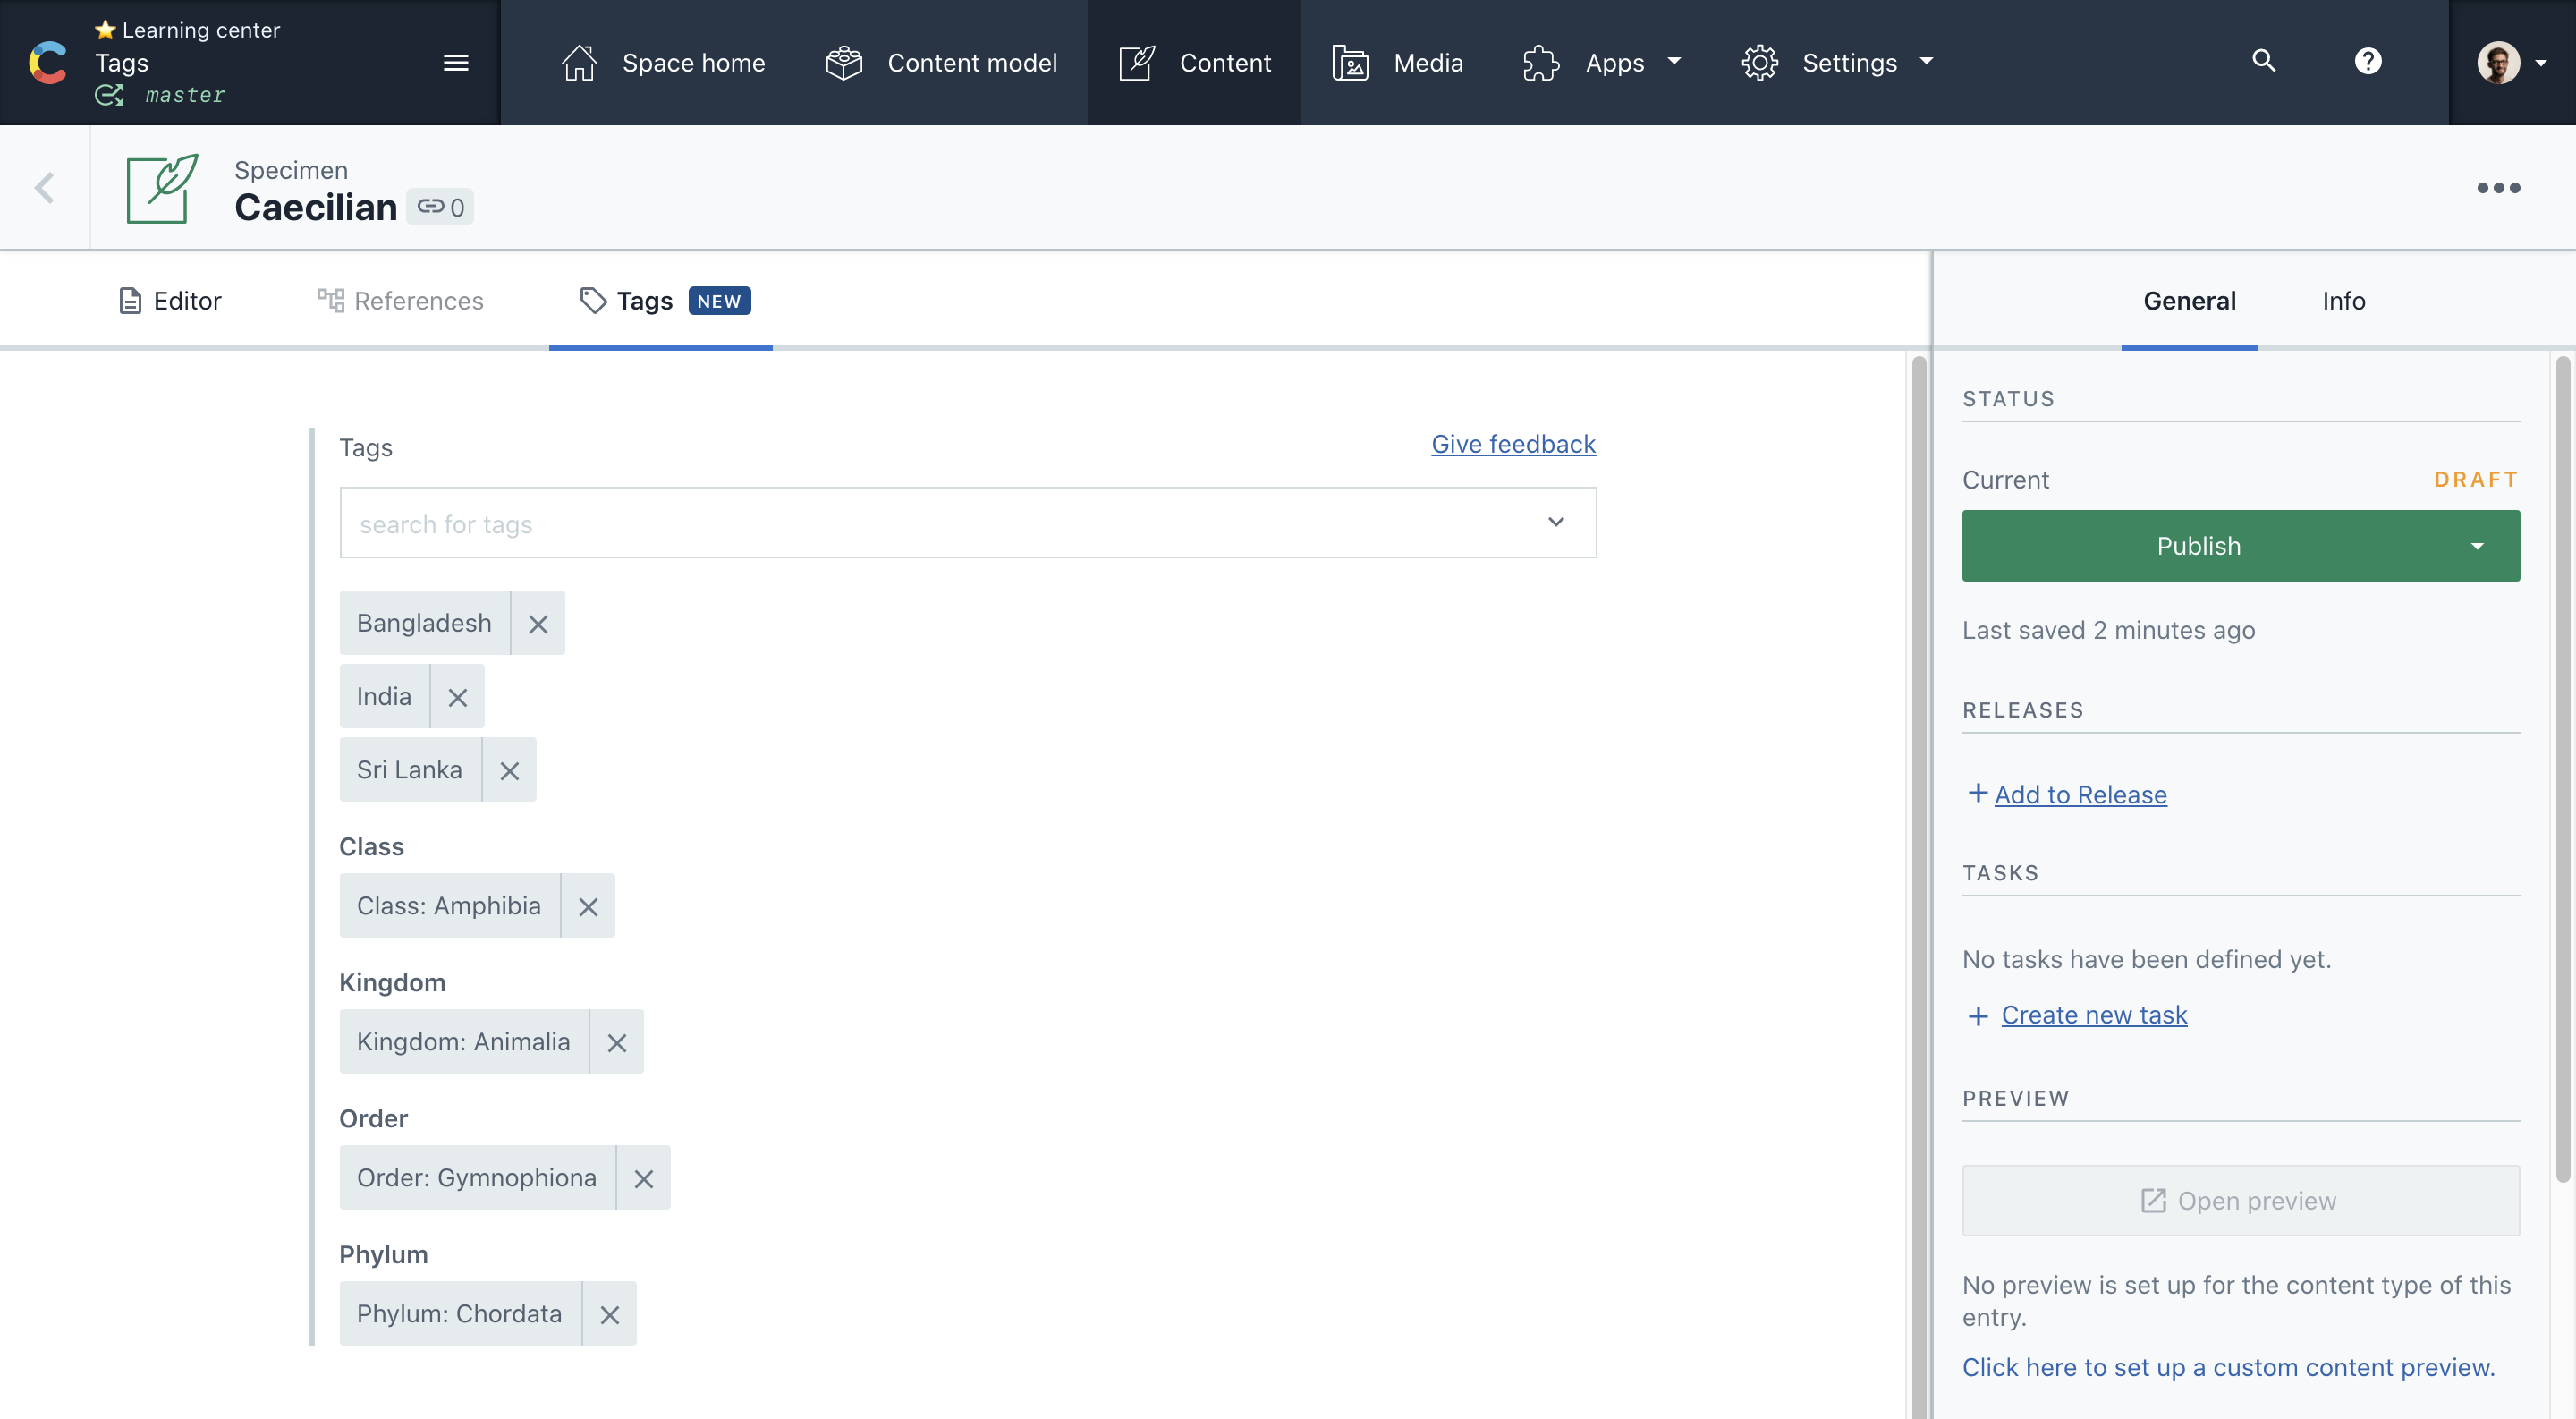Click the search magnifier icon
2576x1419 pixels.
click(x=2263, y=62)
